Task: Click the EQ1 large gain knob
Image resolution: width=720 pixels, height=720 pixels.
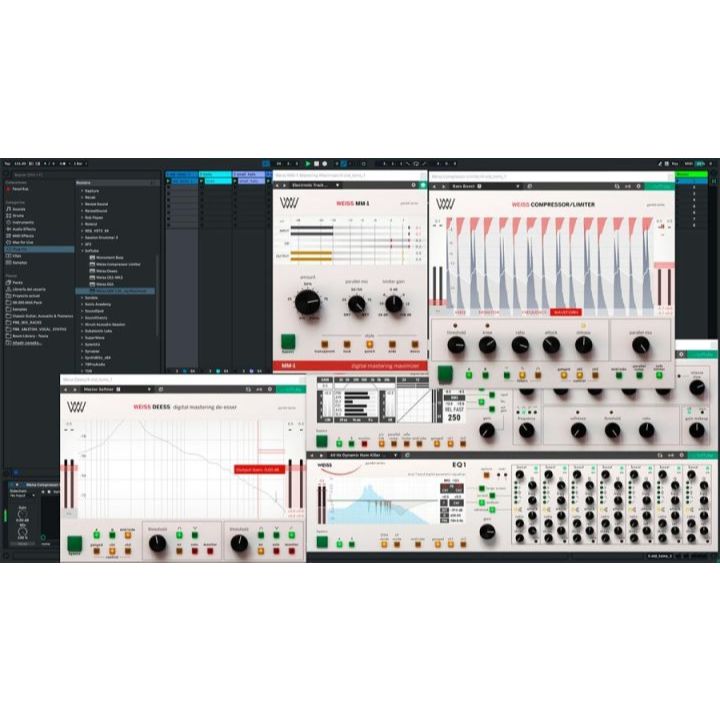Action: [x=487, y=532]
